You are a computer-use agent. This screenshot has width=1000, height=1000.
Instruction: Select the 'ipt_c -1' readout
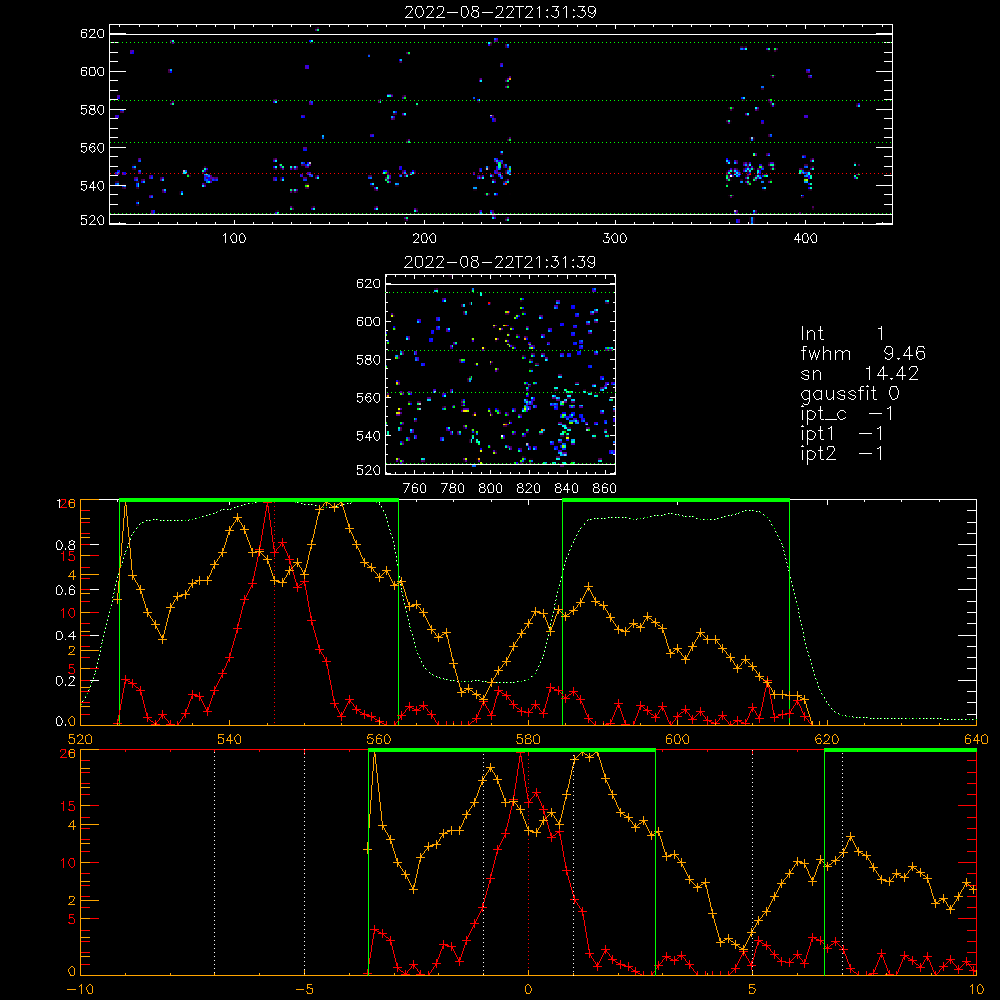tap(847, 414)
